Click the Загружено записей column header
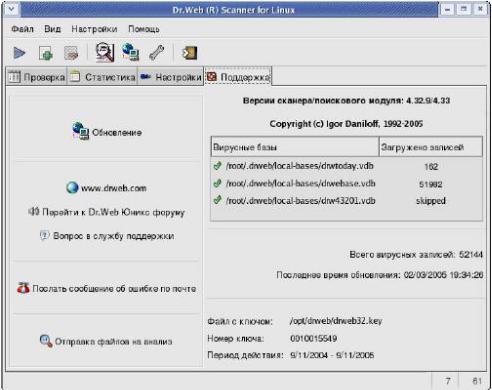 (x=431, y=147)
